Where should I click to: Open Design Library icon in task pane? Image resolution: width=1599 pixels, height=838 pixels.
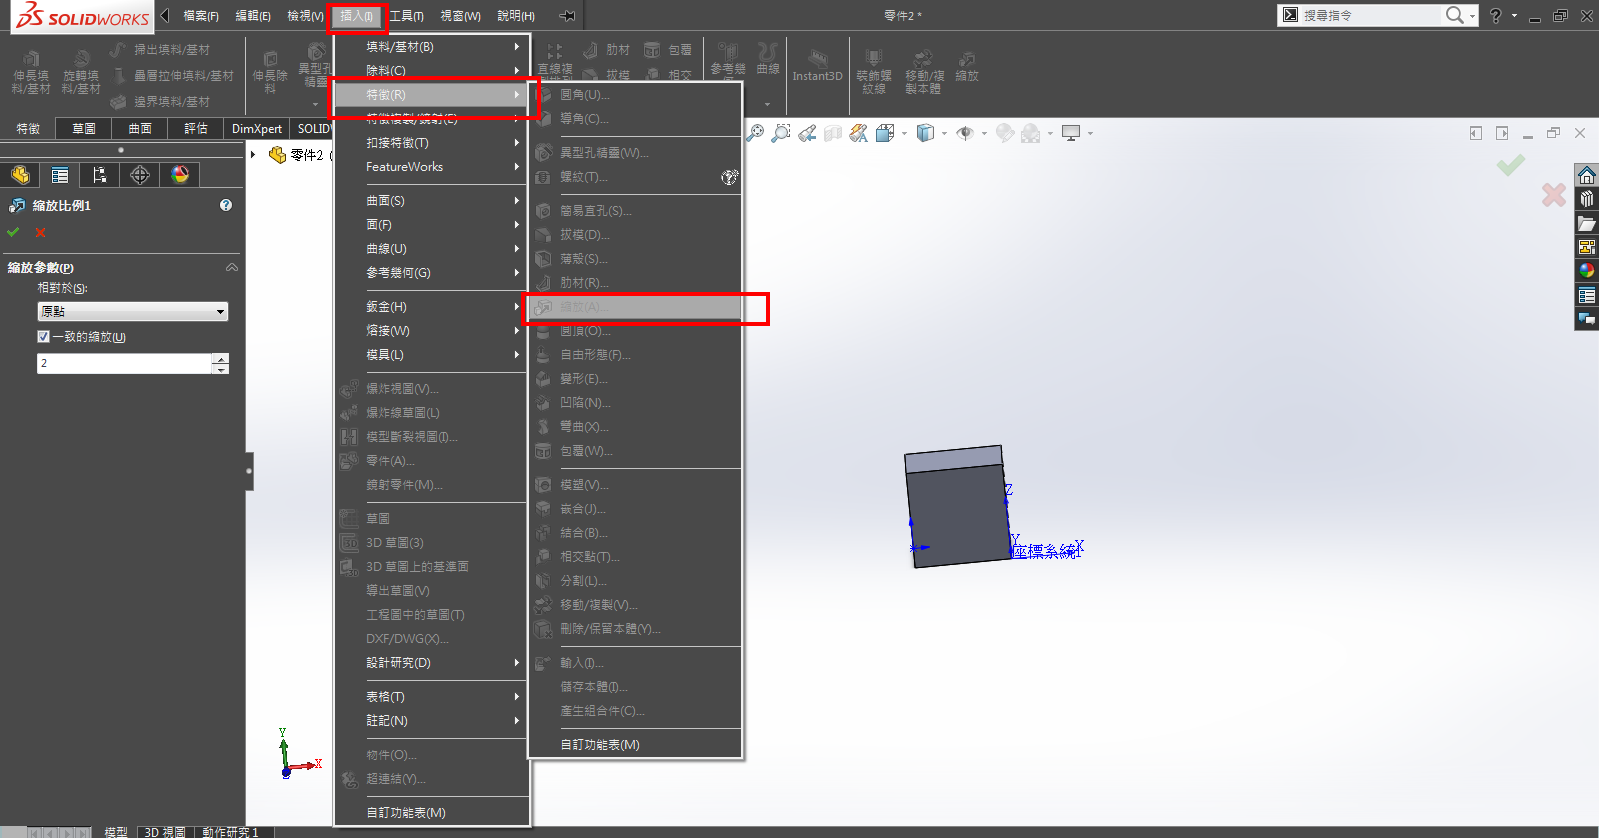[x=1587, y=199]
